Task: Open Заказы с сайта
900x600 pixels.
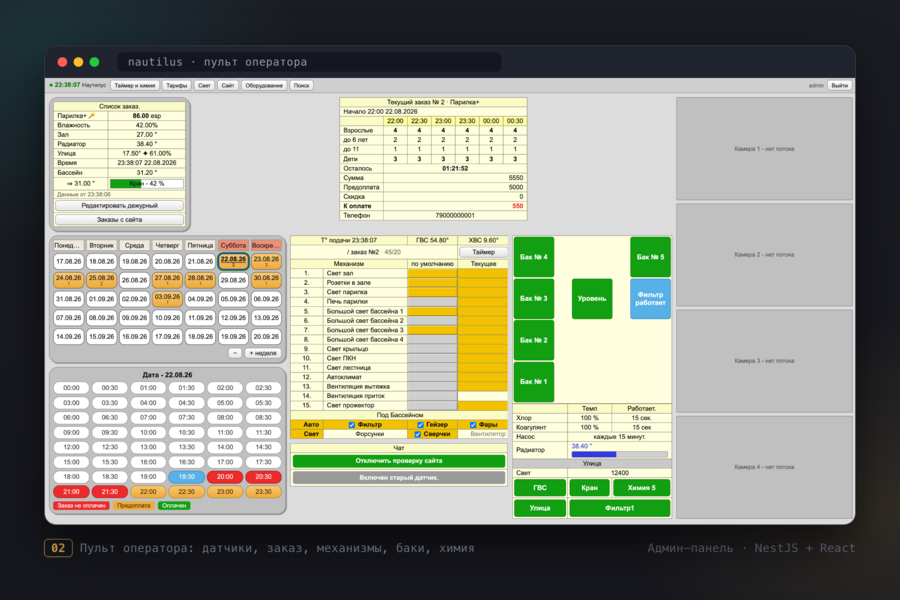Action: [119, 219]
